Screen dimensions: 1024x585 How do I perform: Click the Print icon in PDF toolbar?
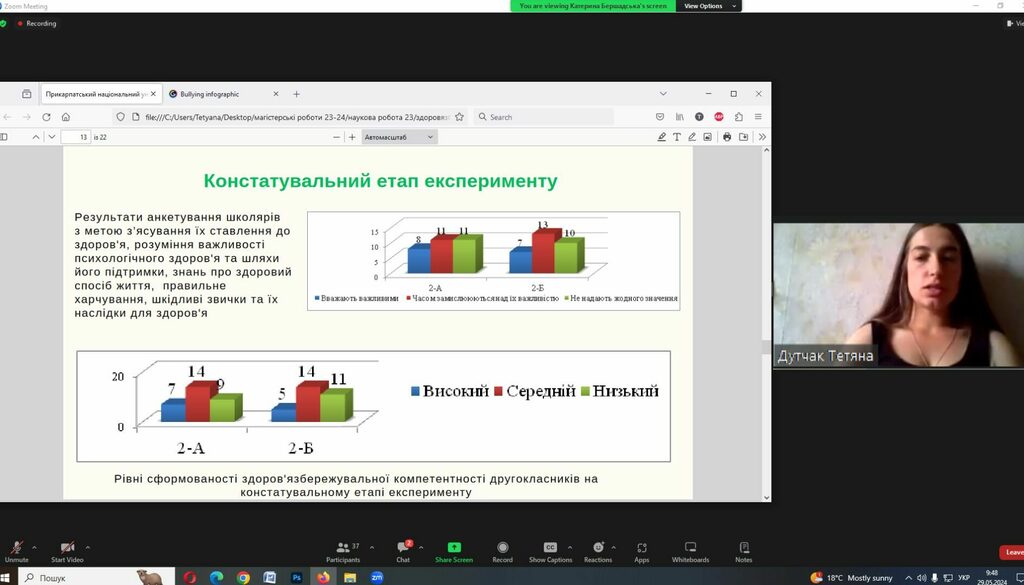[727, 137]
